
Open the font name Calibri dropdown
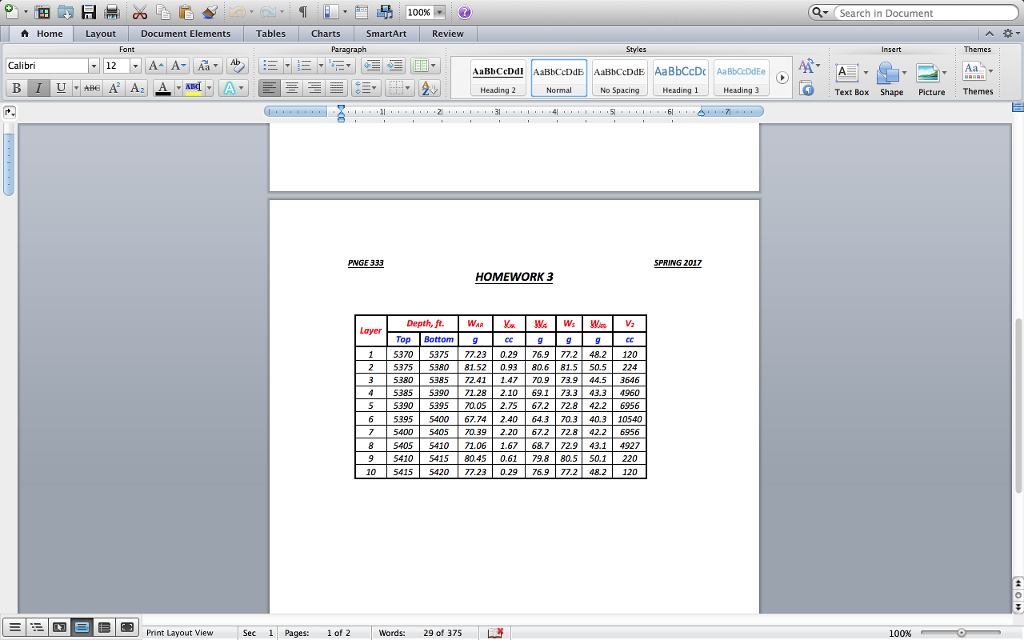coord(94,66)
